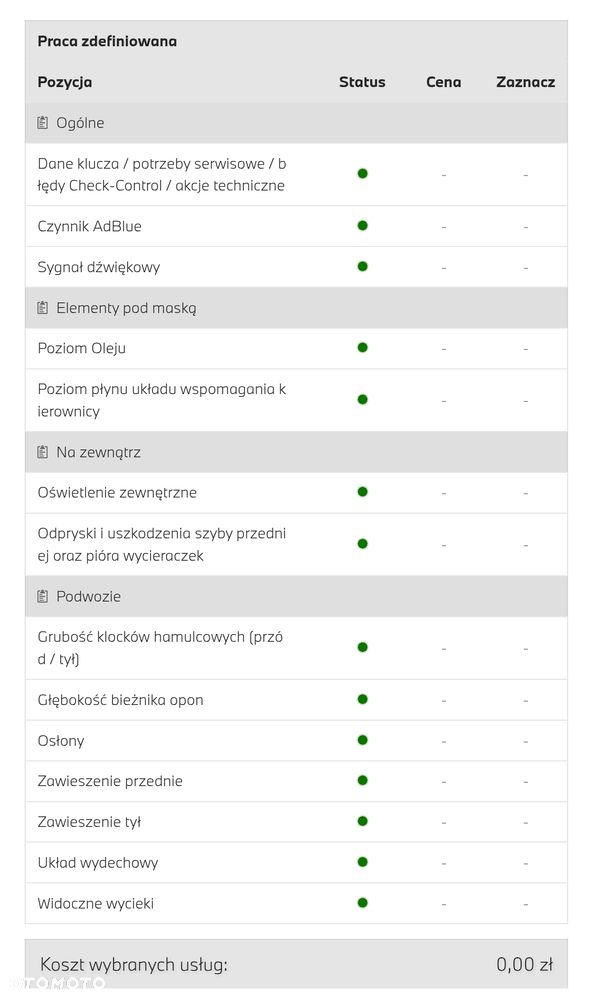Click the Status column header

pos(362,82)
